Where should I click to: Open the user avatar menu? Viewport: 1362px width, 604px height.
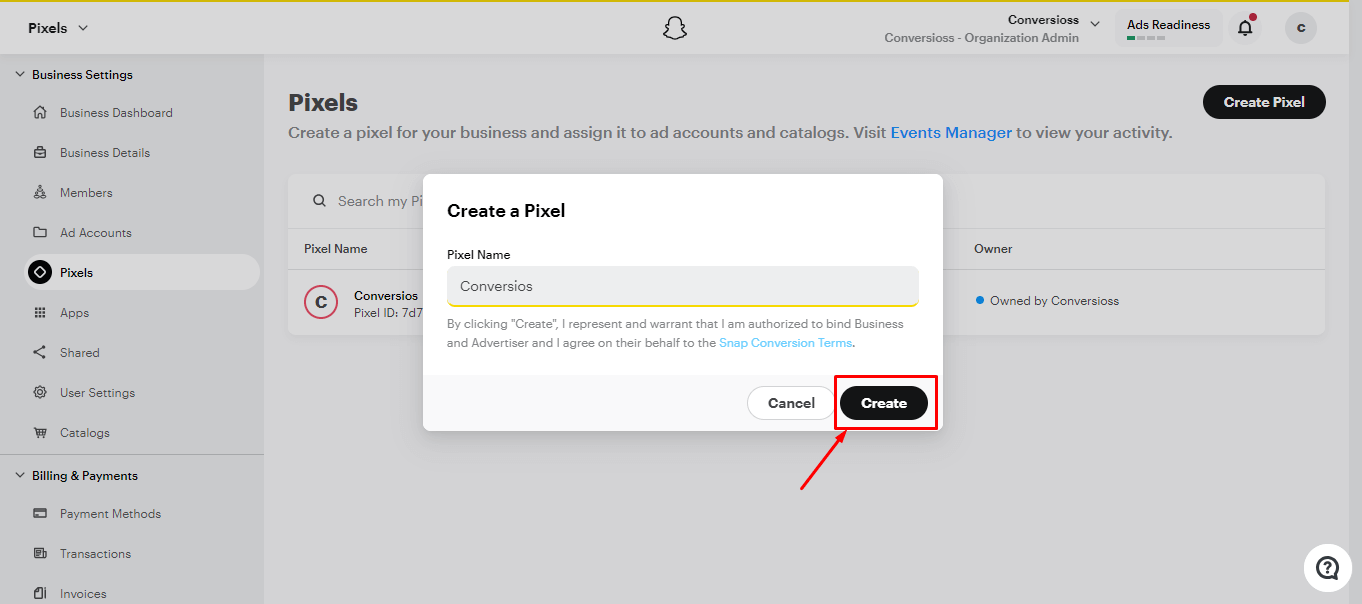[x=1301, y=28]
